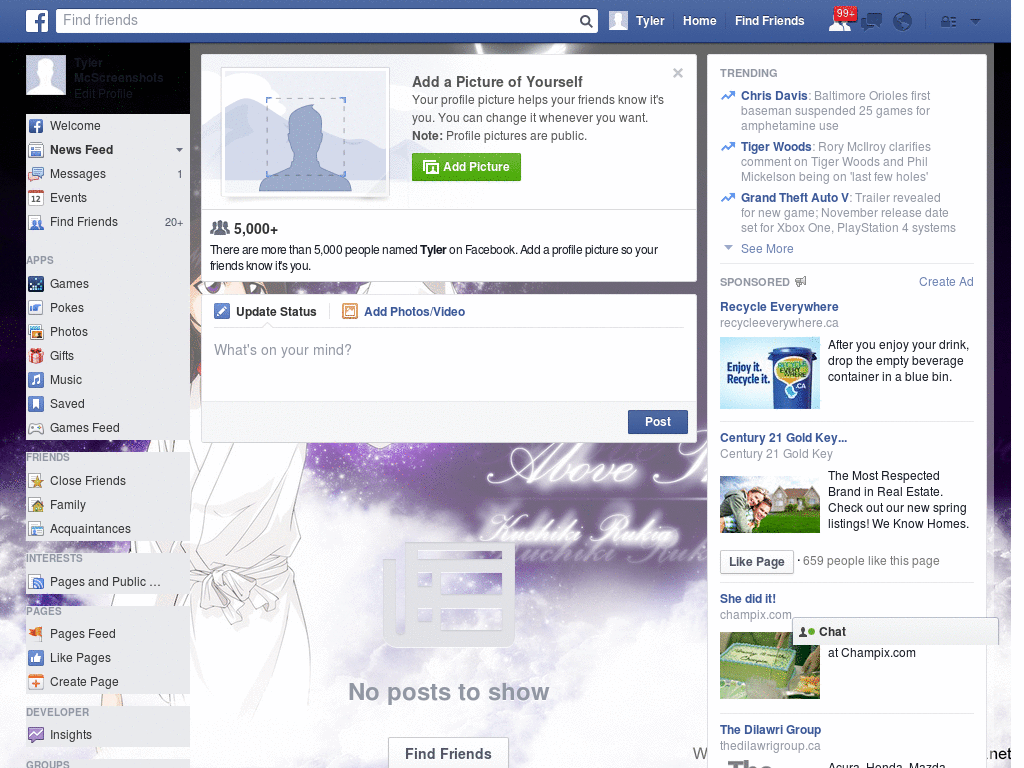This screenshot has height=768, width=1024.
Task: Open account menu dropdown arrow
Action: pos(975,22)
